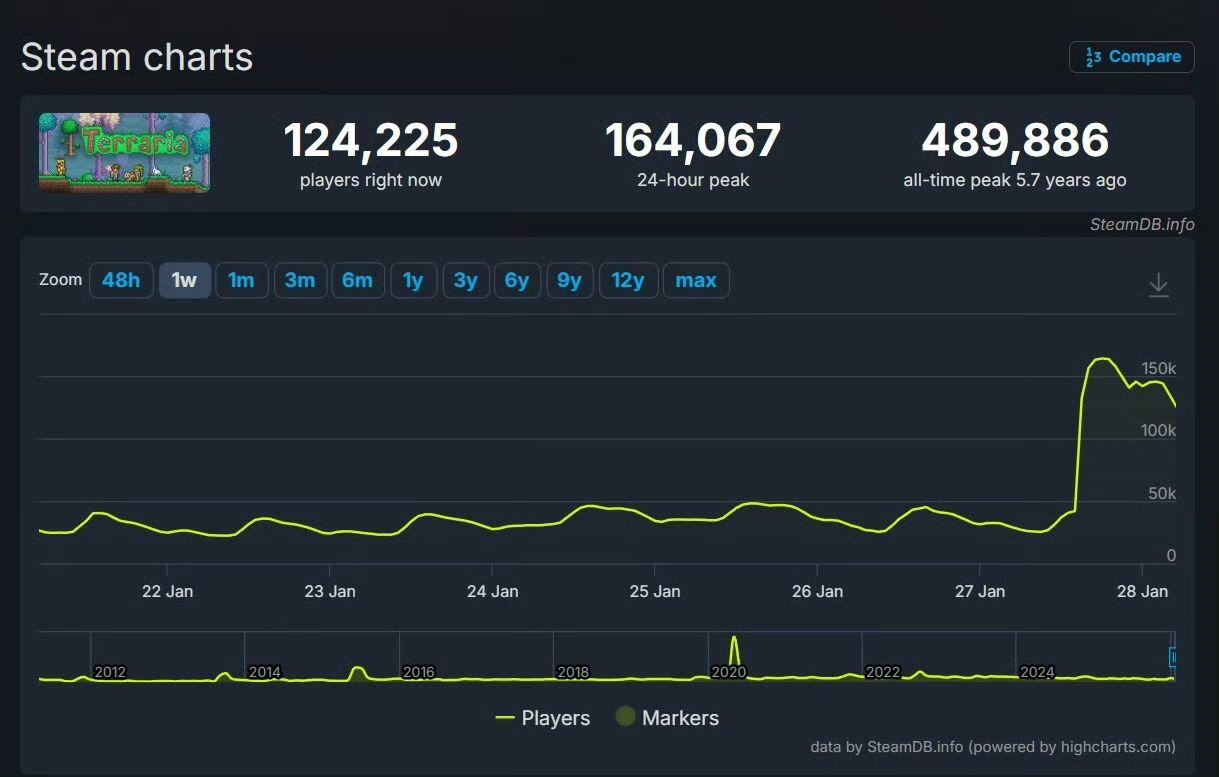This screenshot has height=777, width=1219.
Task: Open the SteamDB.info credit link
Action: pos(1142,224)
